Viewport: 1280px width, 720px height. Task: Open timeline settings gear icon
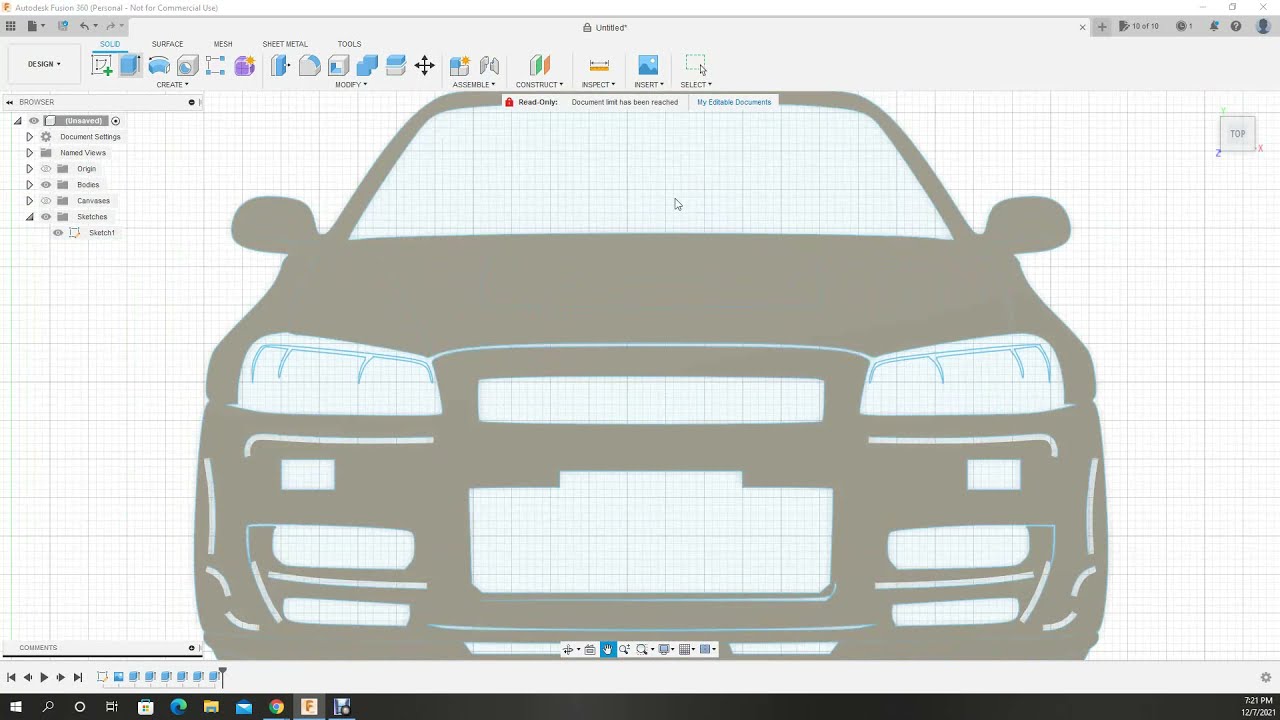[x=1265, y=677]
